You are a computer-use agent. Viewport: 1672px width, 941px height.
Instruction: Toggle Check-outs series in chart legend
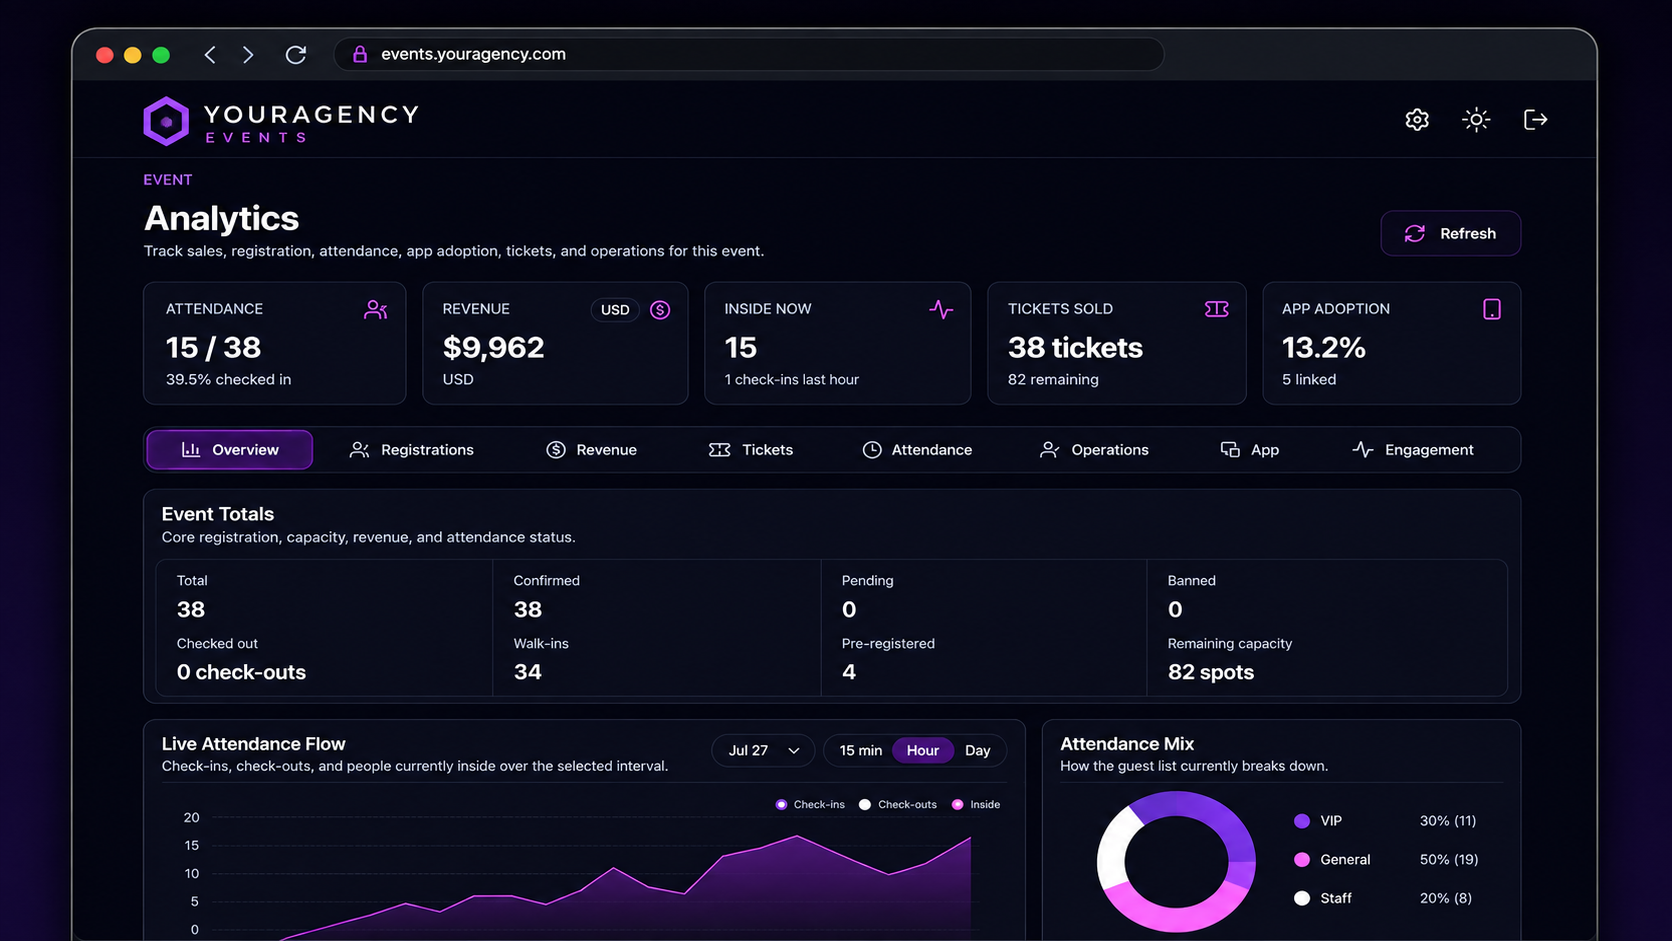click(x=898, y=804)
